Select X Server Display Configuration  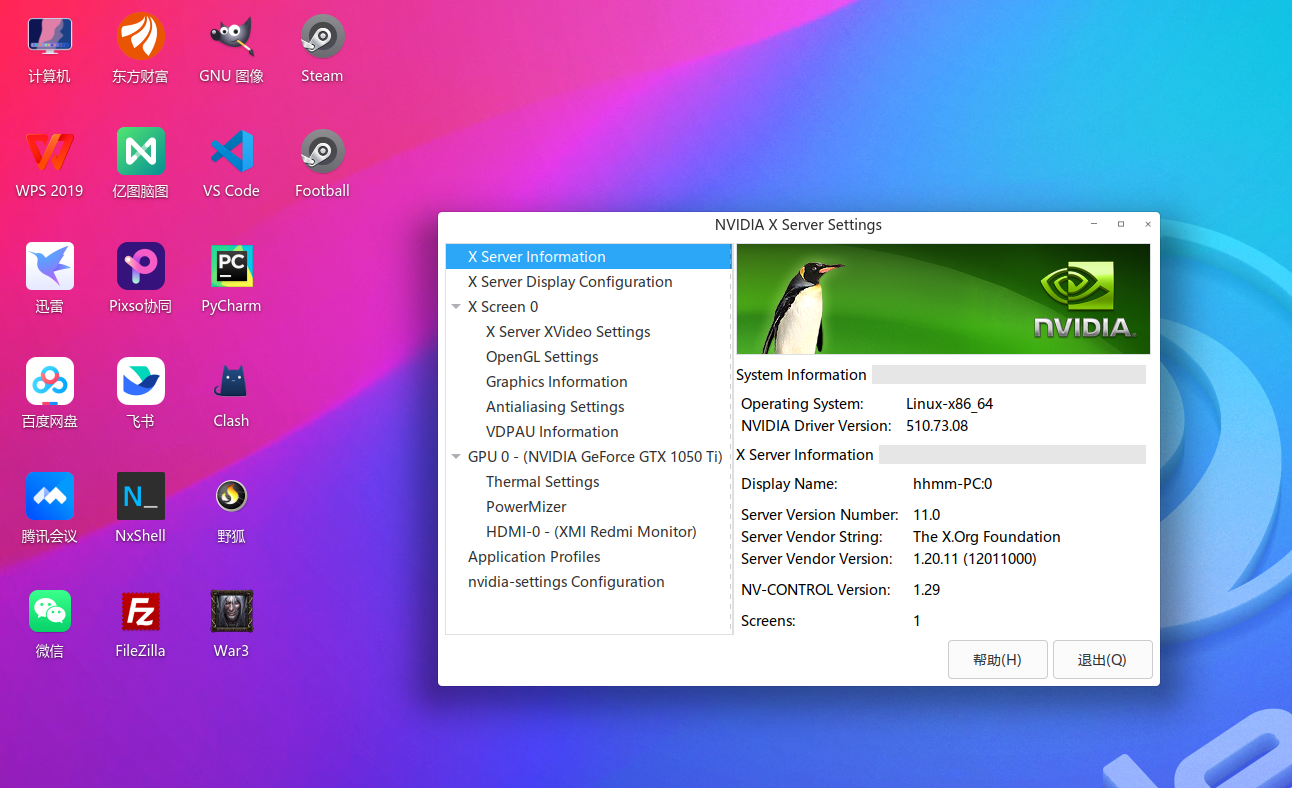click(570, 282)
